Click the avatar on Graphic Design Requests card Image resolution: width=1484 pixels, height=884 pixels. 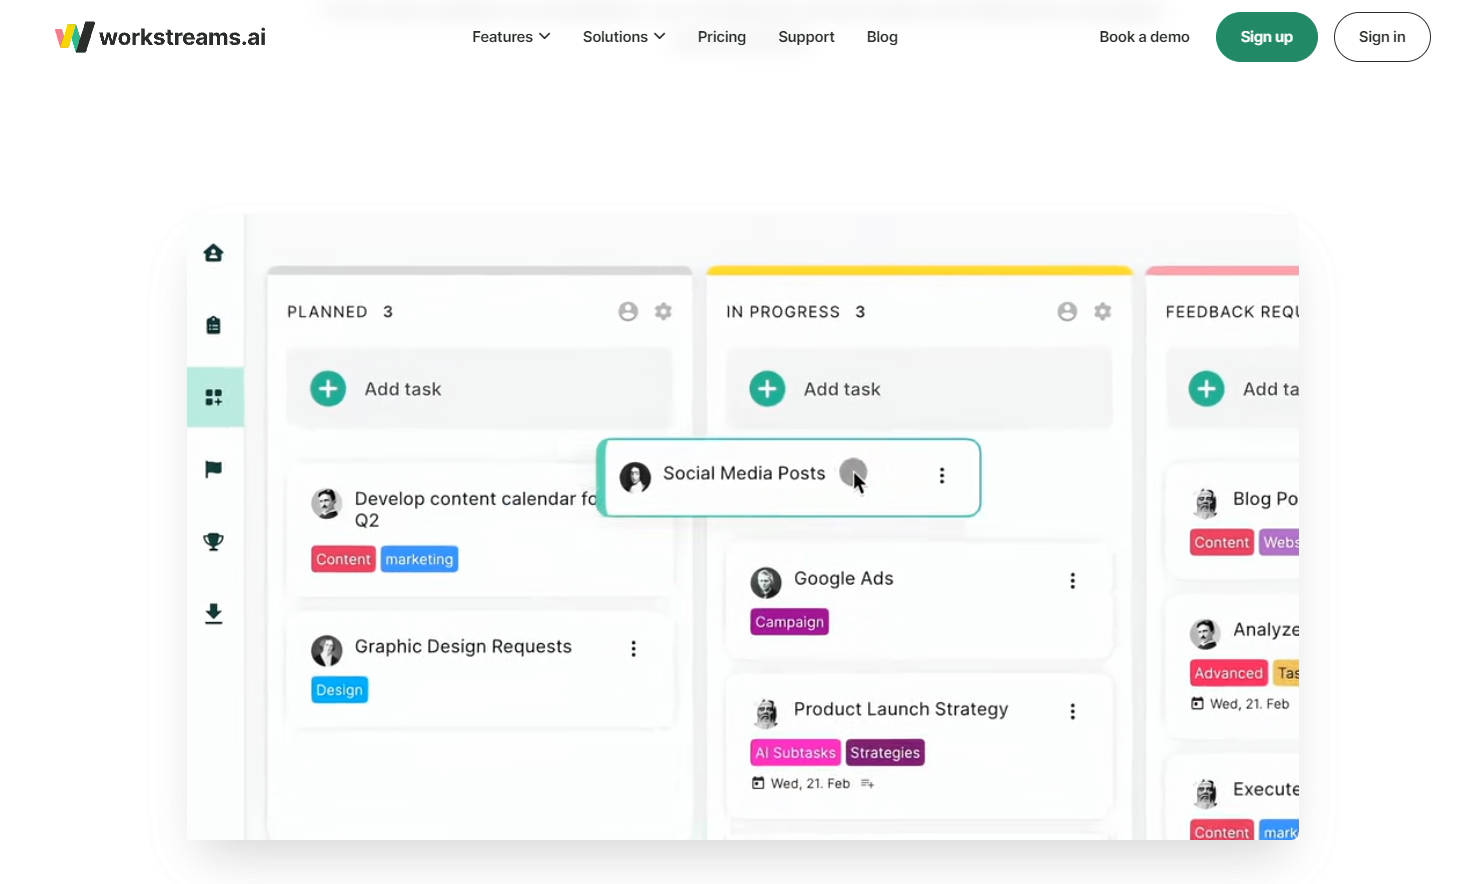tap(327, 651)
